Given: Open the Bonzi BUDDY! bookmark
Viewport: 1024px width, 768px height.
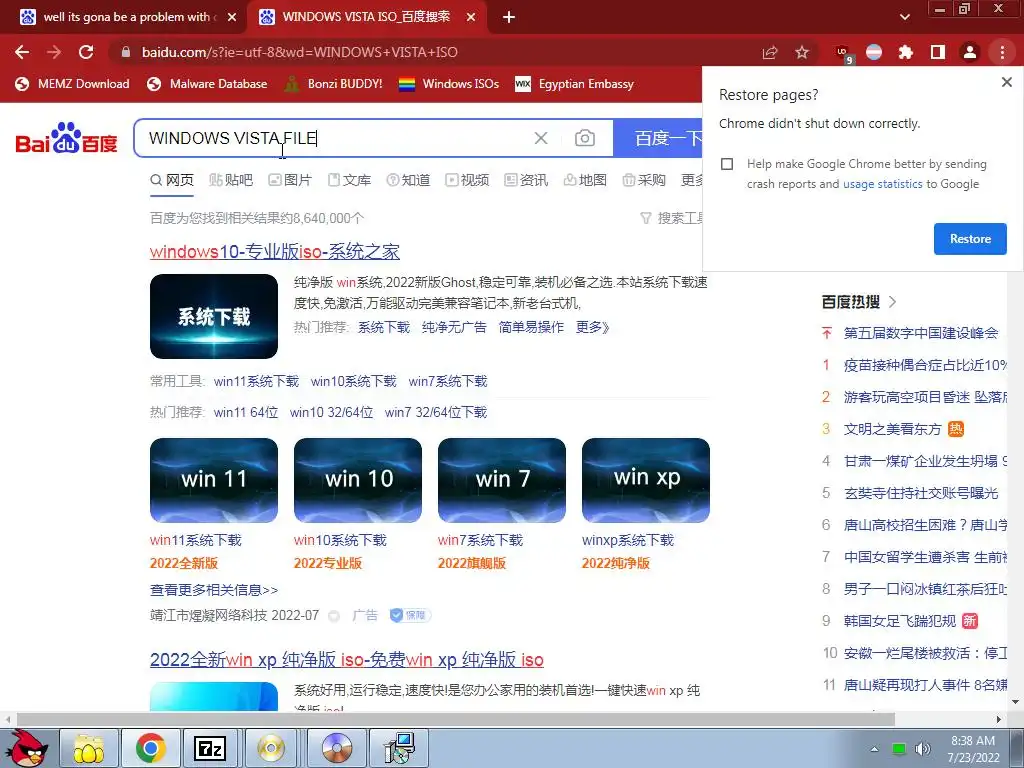Looking at the screenshot, I should [x=334, y=84].
